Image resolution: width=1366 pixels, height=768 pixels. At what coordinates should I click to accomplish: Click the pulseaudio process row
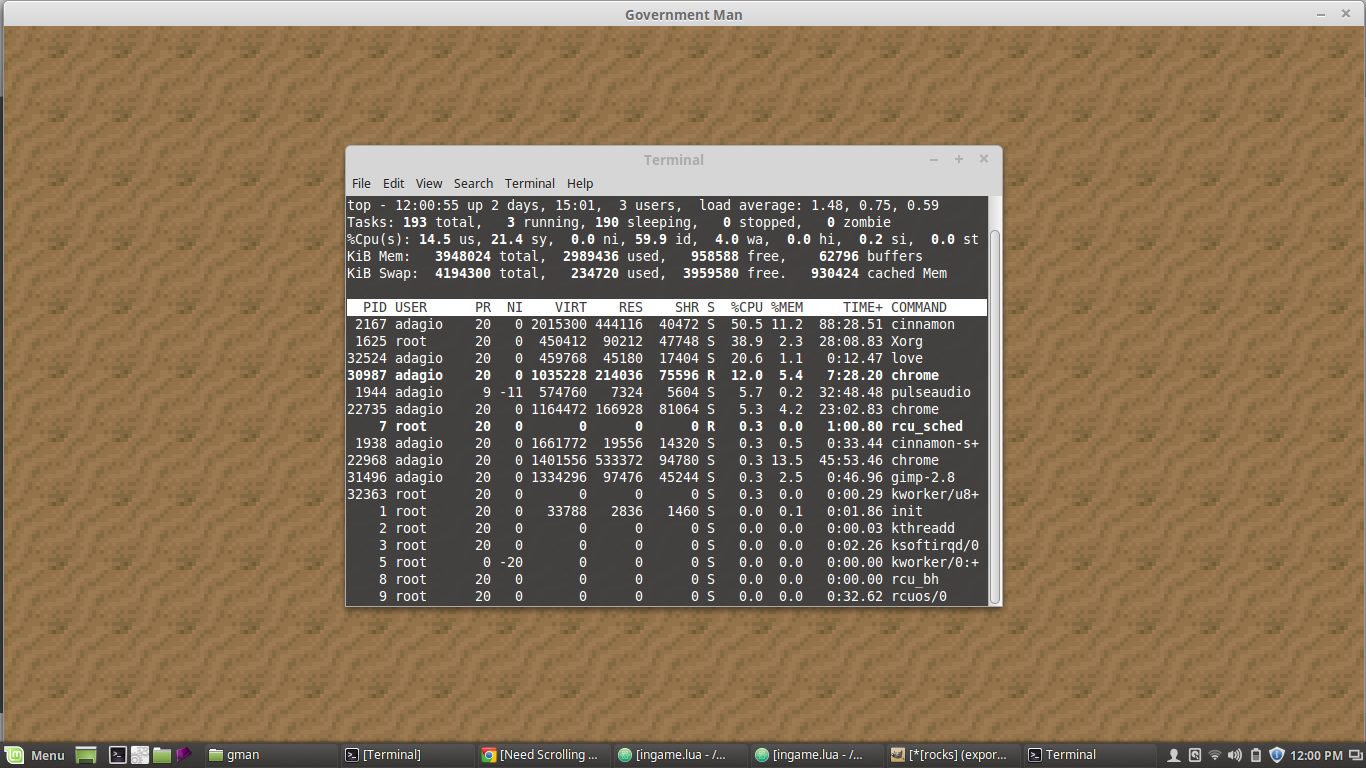click(x=667, y=392)
